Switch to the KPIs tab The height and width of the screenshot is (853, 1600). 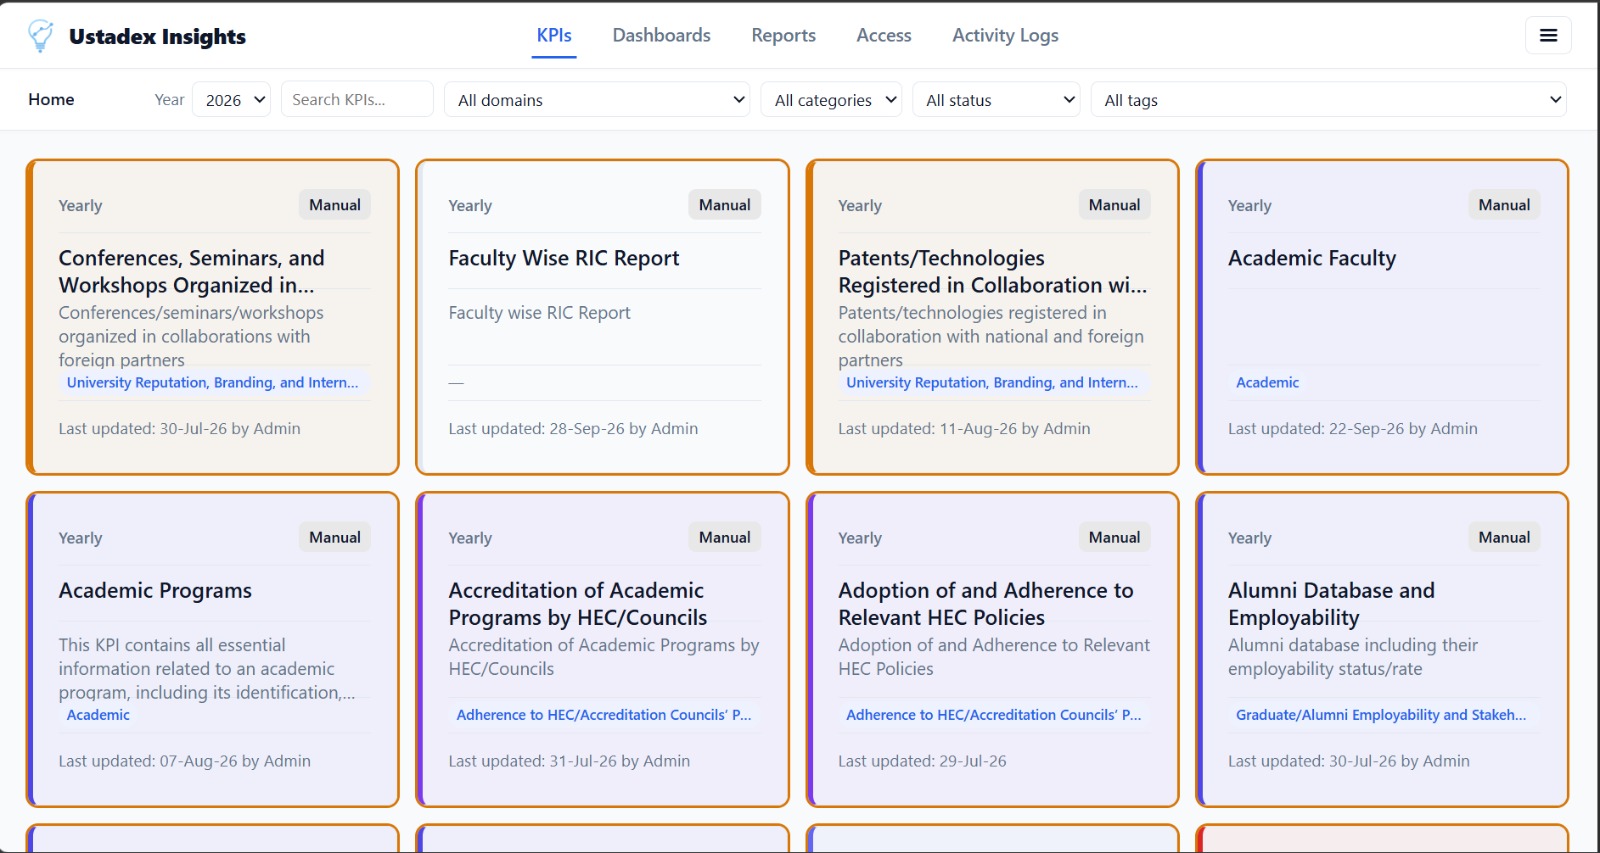(554, 35)
